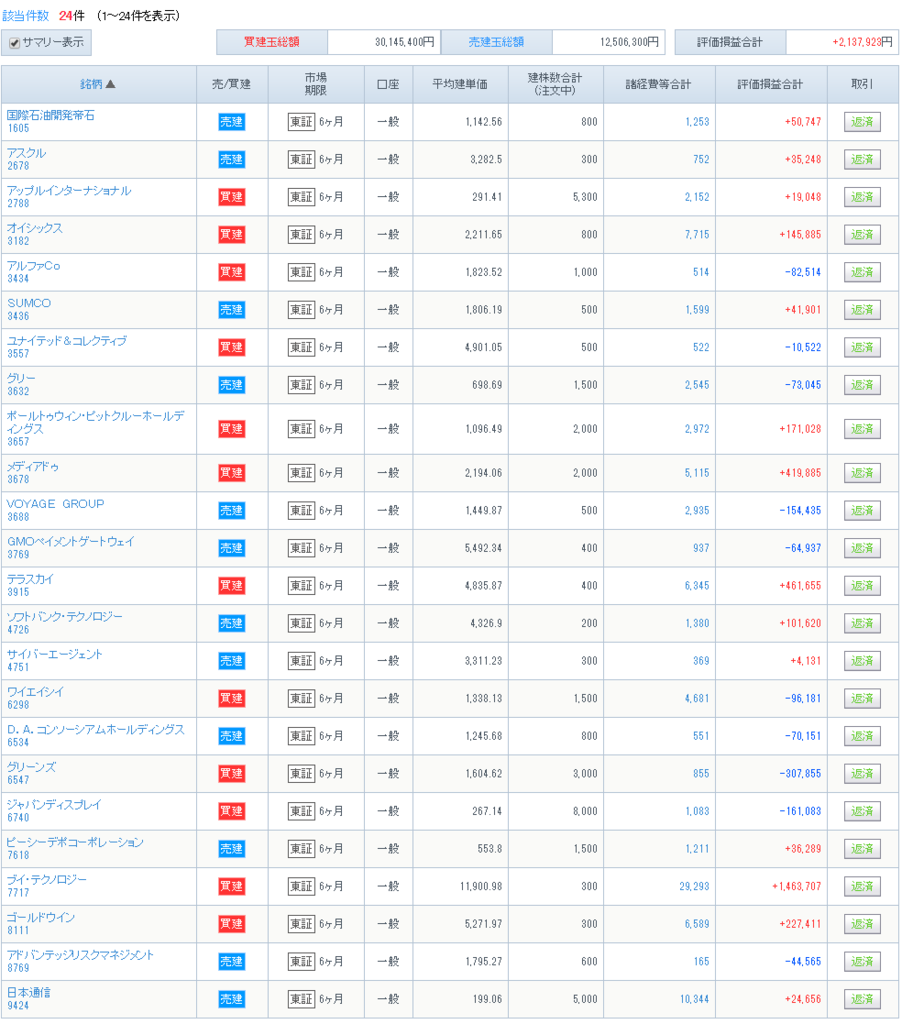Click 売建 badge for VOYAGE GROUP

(232, 511)
